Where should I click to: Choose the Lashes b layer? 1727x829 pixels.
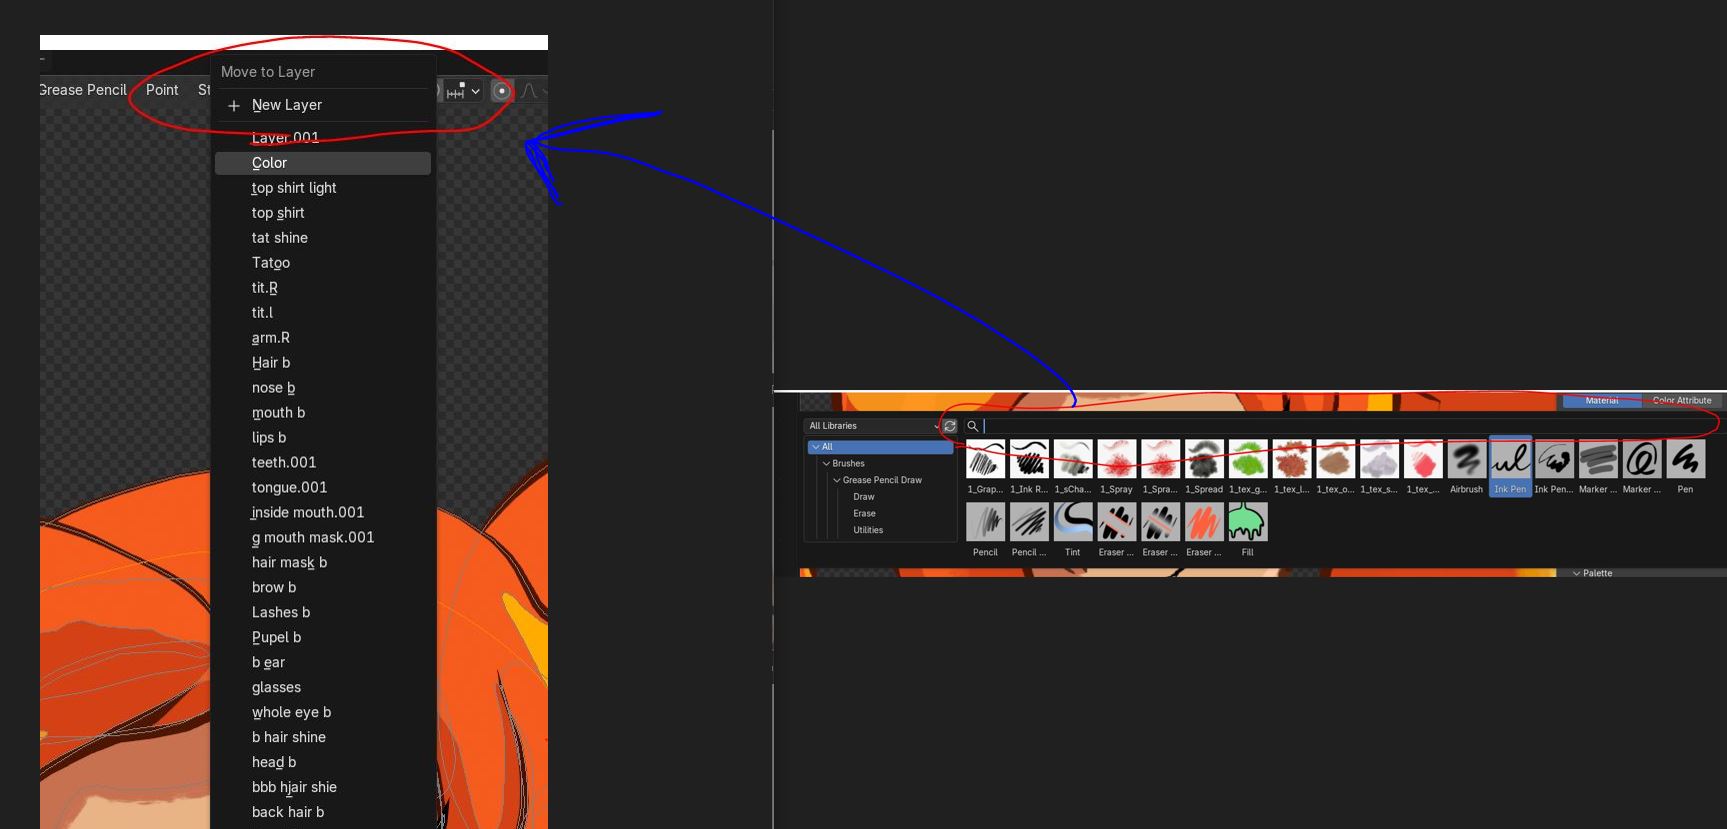323,613
